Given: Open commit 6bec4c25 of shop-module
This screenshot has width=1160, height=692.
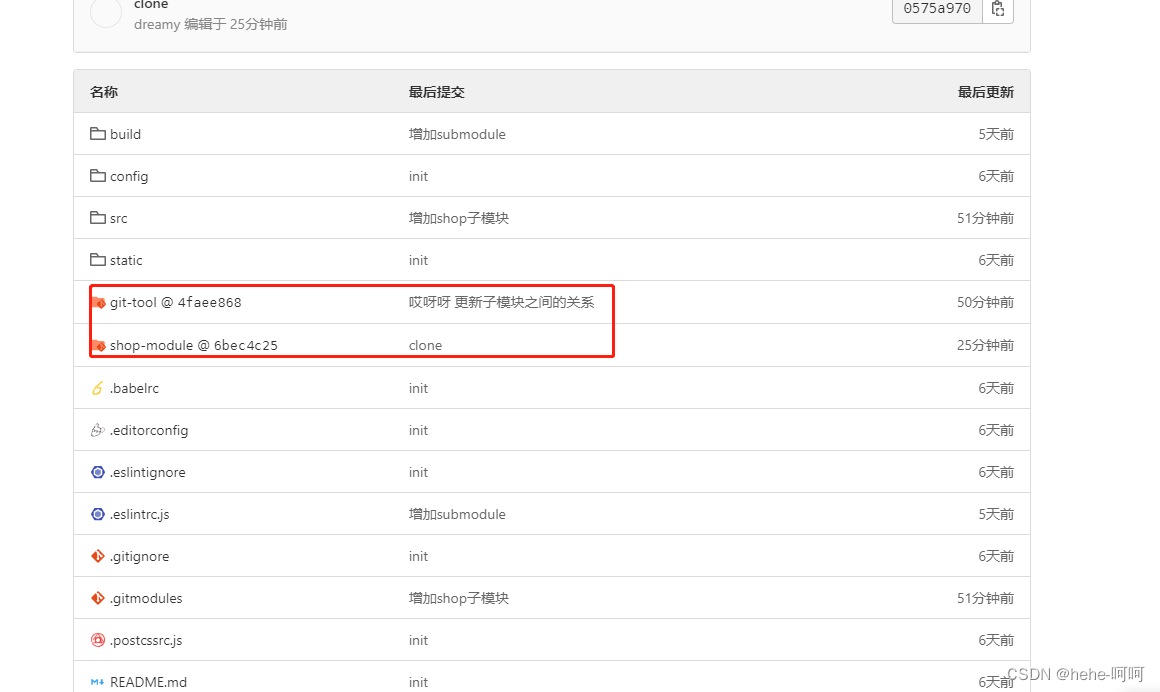Looking at the screenshot, I should coord(246,346).
